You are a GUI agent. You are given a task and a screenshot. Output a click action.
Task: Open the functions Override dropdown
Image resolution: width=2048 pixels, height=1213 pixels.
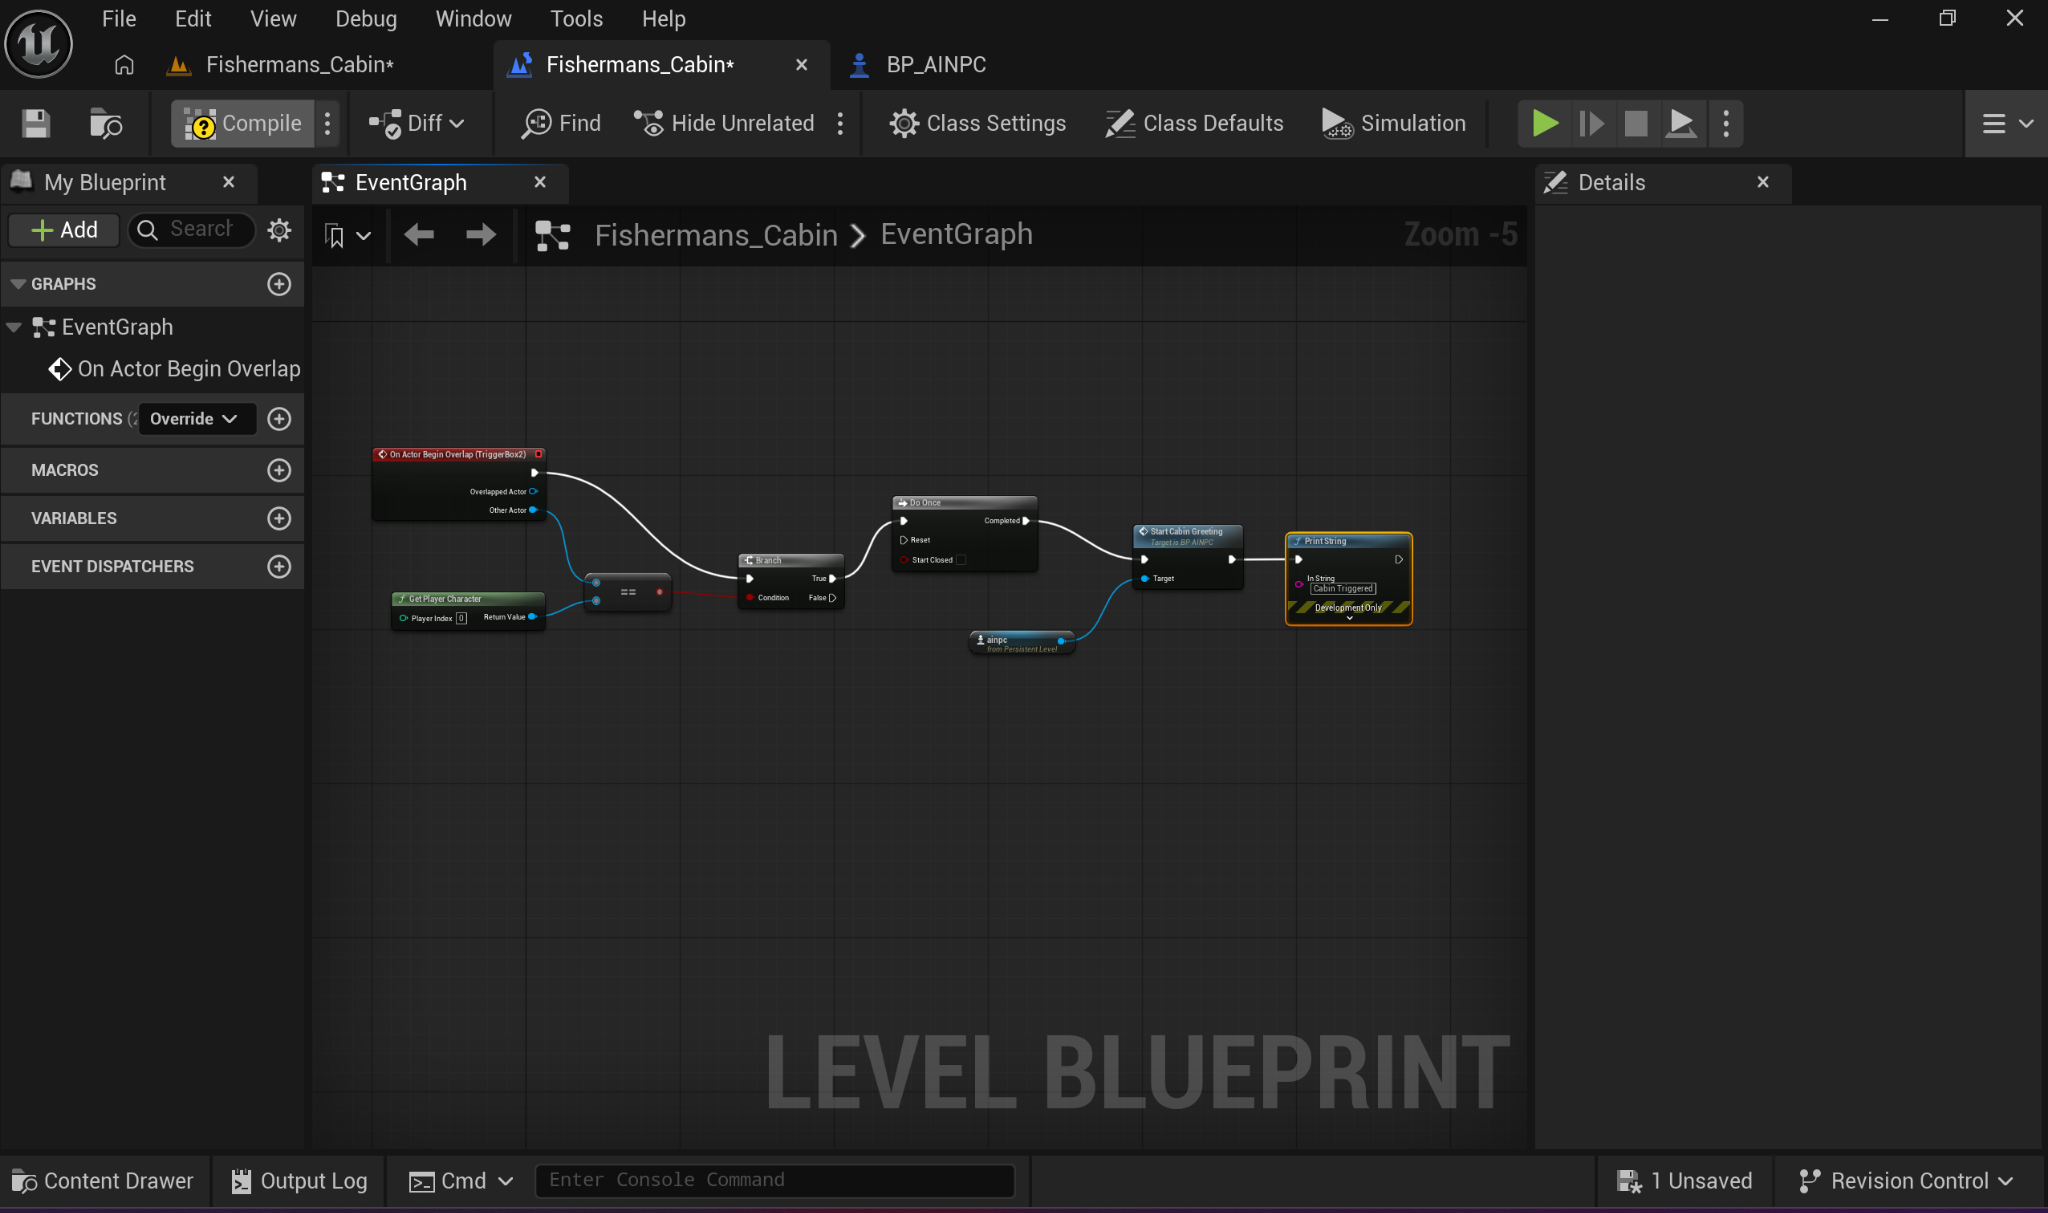coord(195,419)
